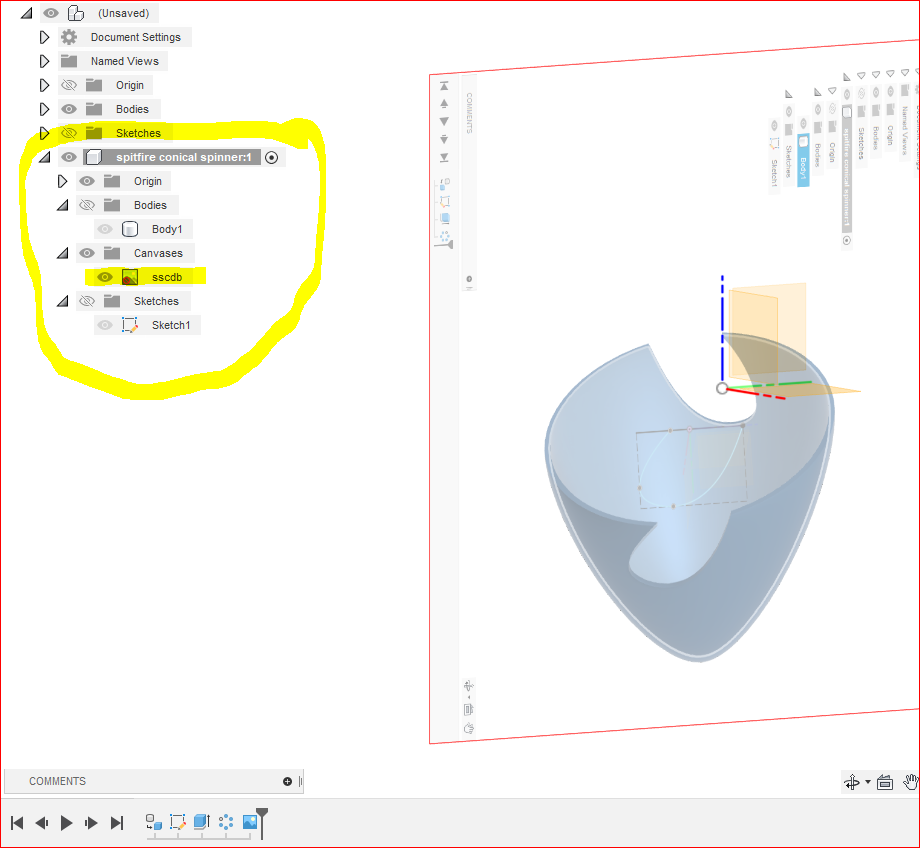Select the Sketch1 tree item
This screenshot has width=920, height=848.
coord(171,325)
